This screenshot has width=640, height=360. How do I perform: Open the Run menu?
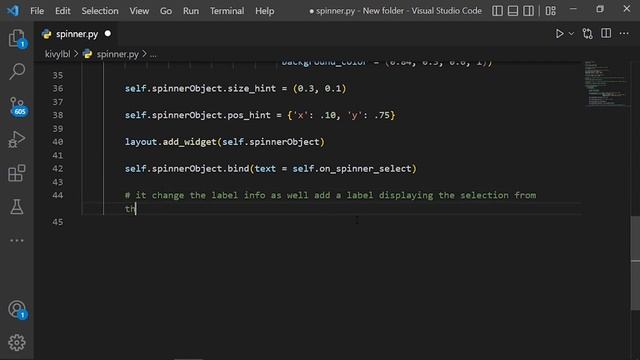[191, 11]
